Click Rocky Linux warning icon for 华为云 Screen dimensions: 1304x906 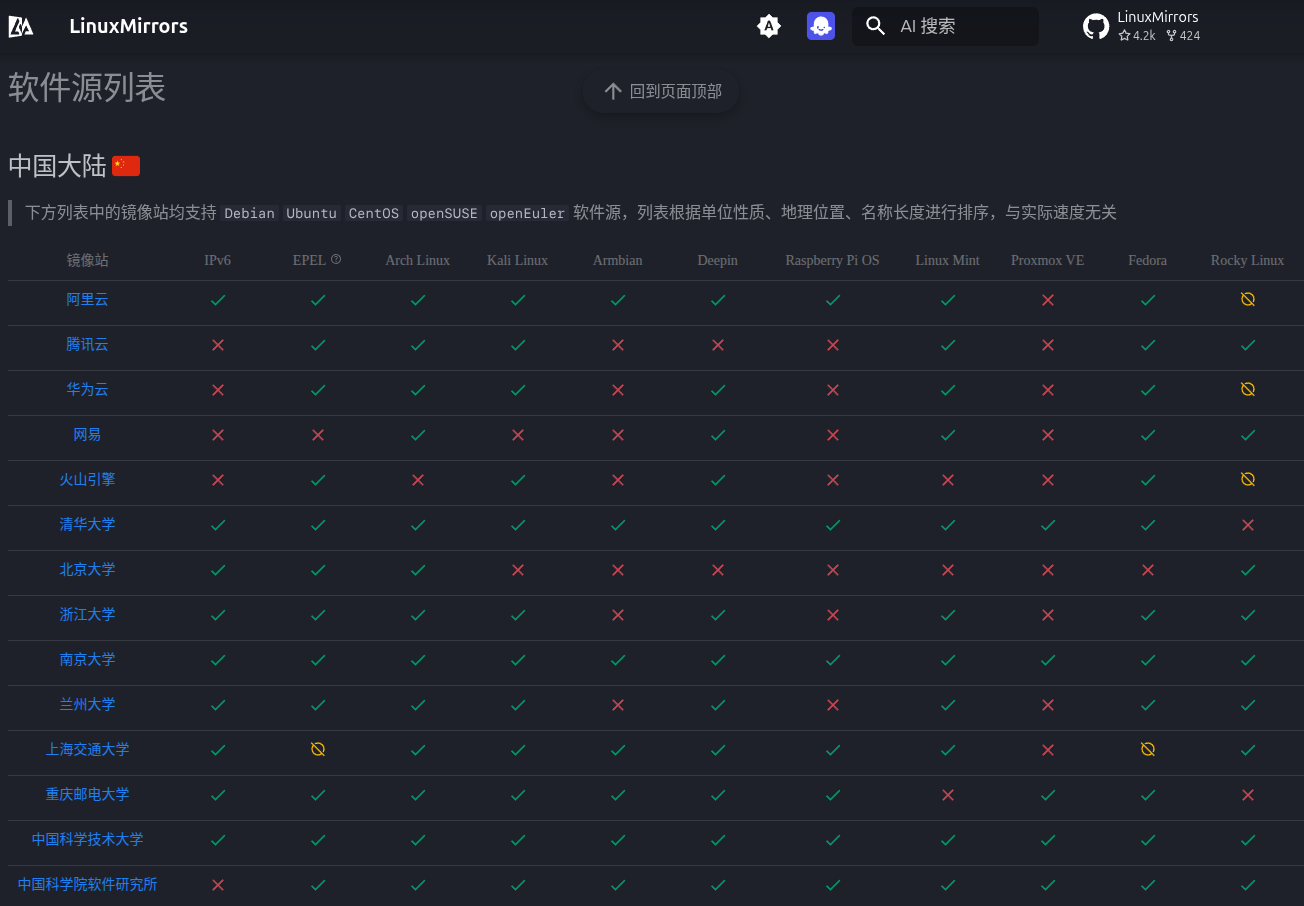[x=1248, y=389]
